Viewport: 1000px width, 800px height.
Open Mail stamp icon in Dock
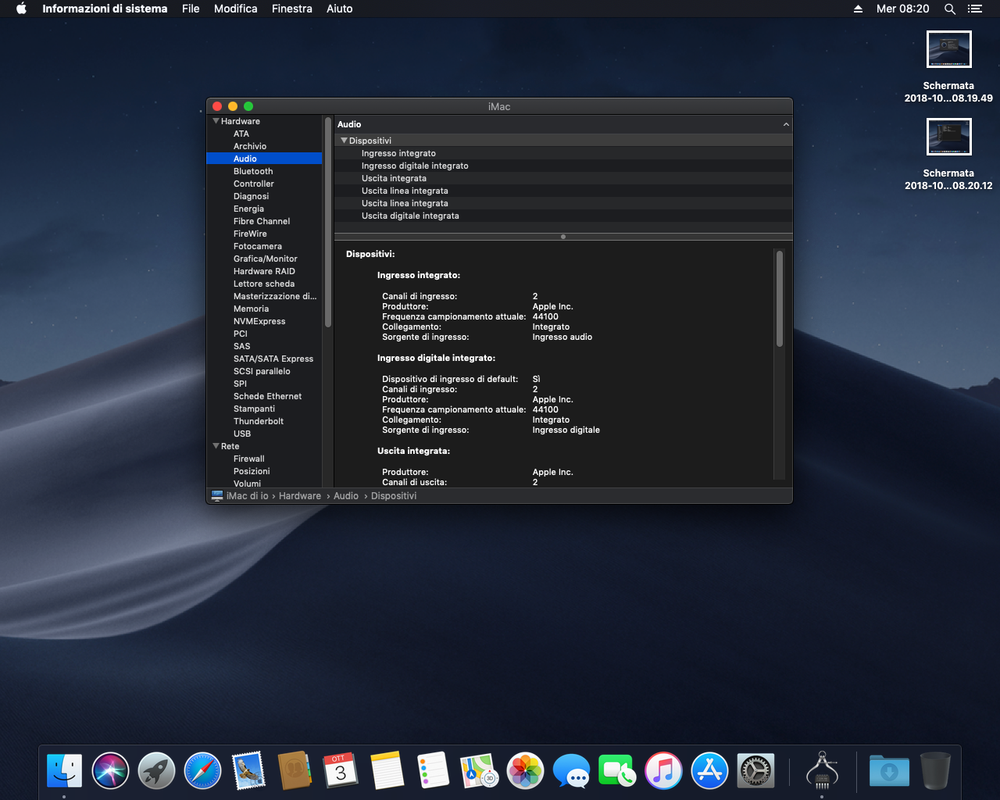pyautogui.click(x=248, y=771)
